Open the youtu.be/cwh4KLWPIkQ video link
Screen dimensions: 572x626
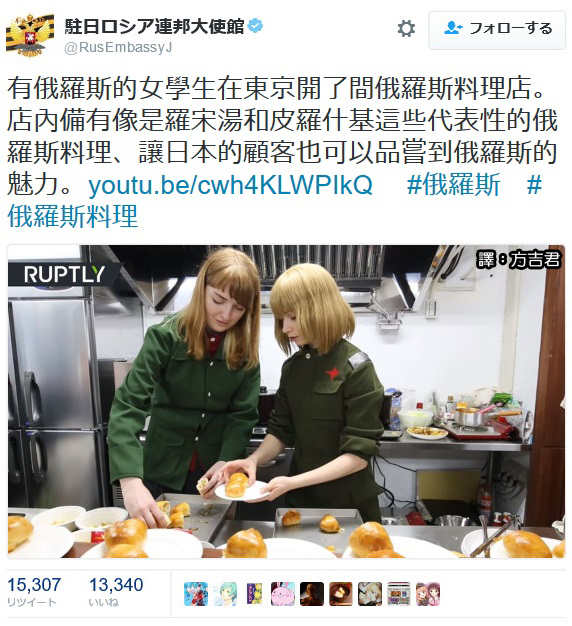coord(230,185)
